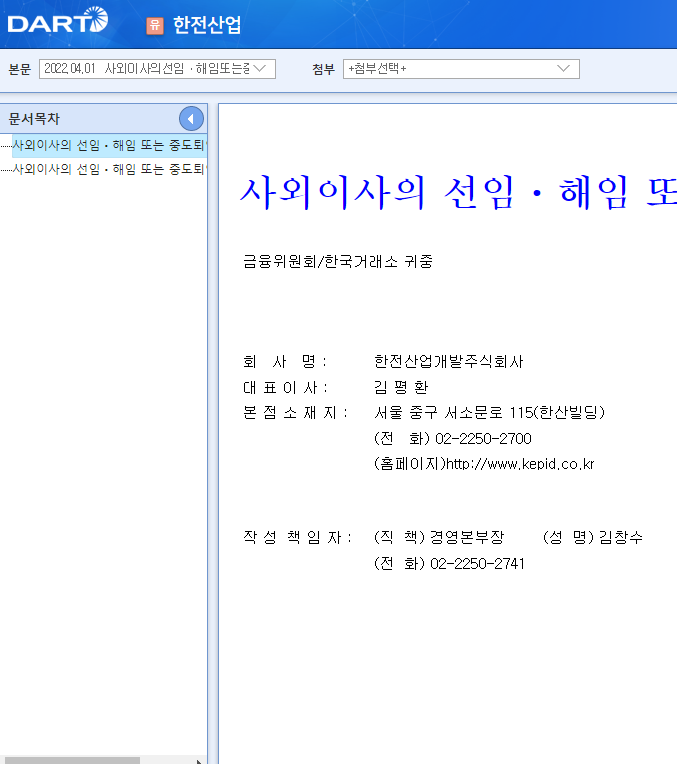Click the 한전산업 company name header

207,25
